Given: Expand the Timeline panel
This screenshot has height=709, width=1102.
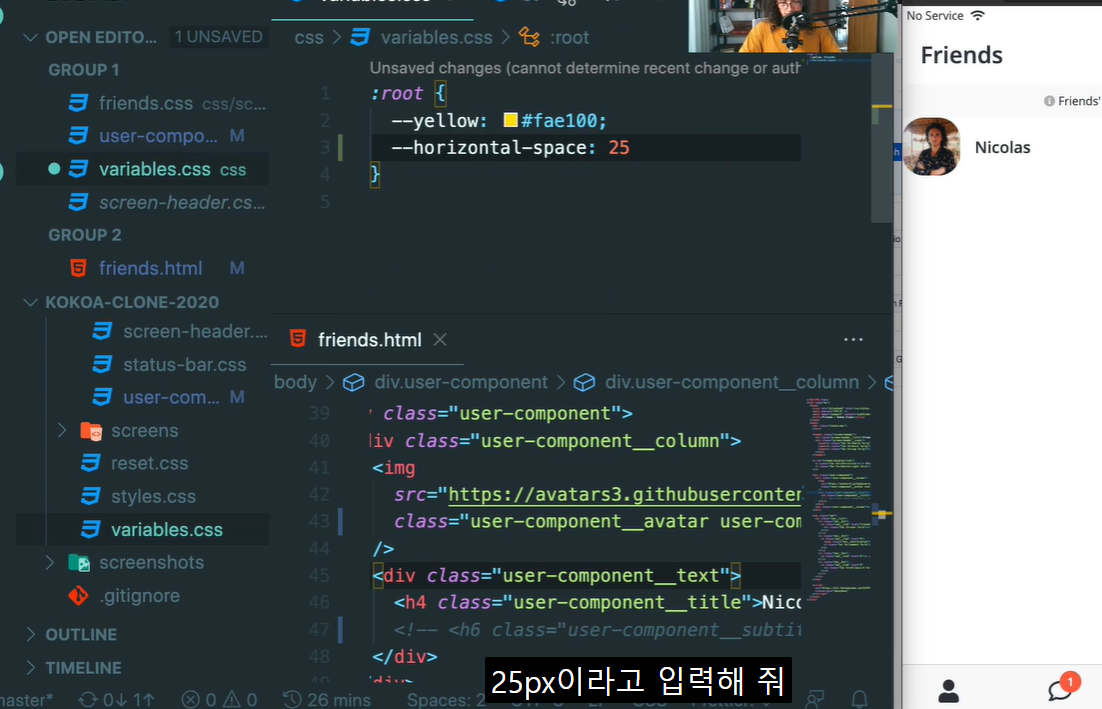Looking at the screenshot, I should (x=30, y=668).
